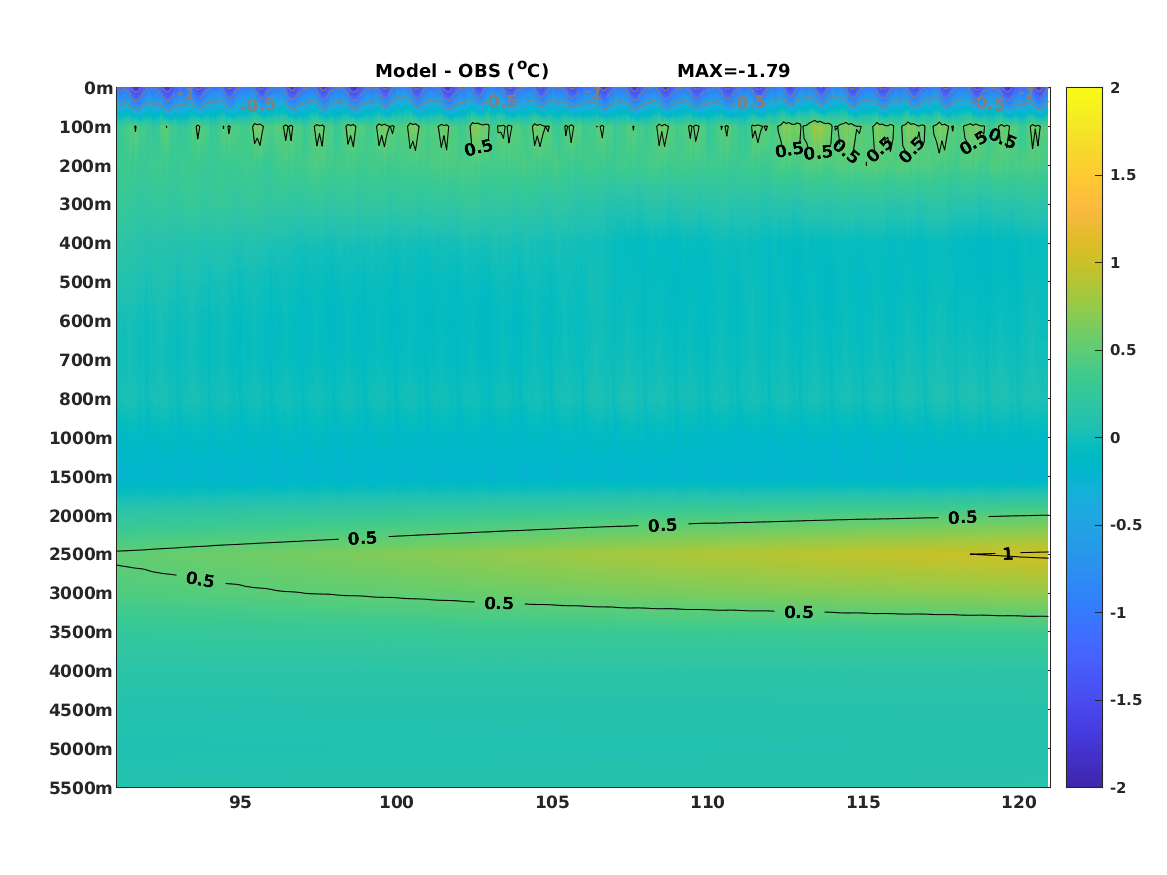Select the "1500m" depth tick label
This screenshot has width=1167, height=875.
(80, 477)
